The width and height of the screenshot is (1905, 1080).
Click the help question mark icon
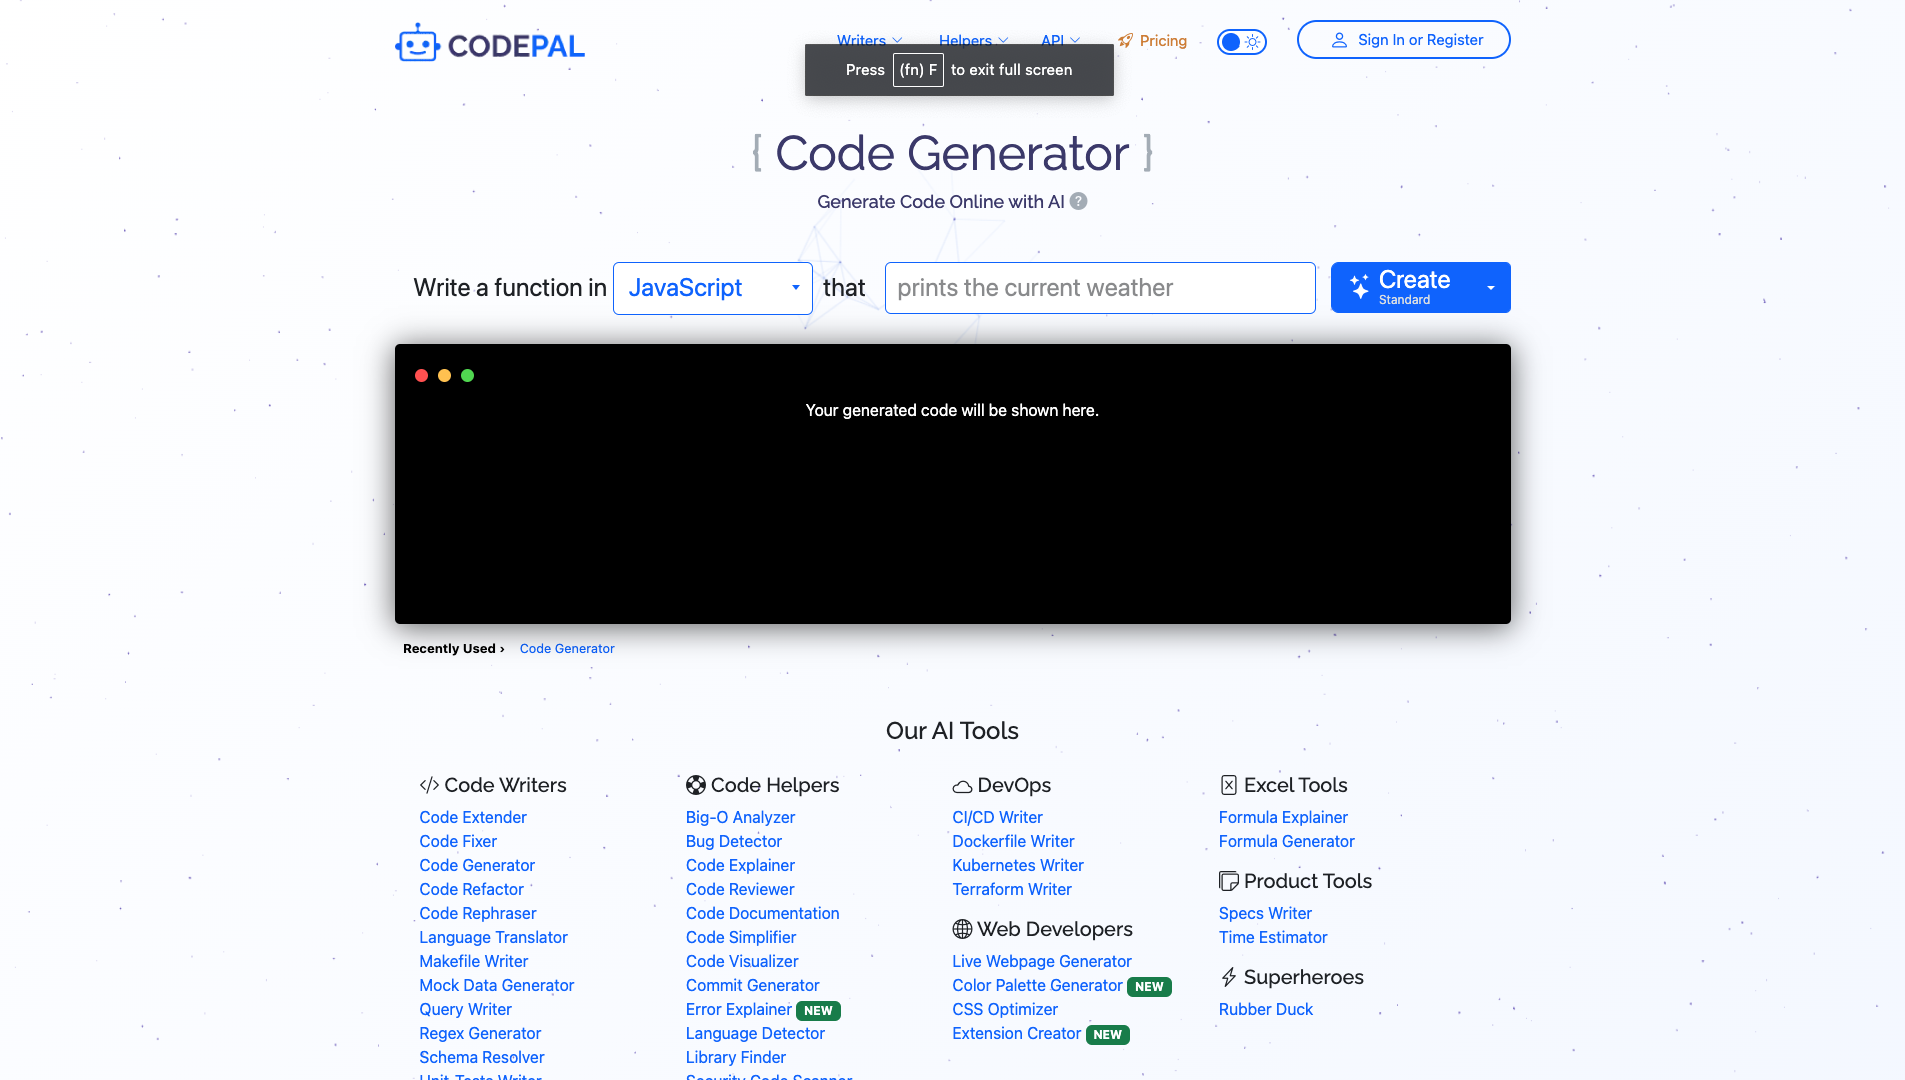click(x=1078, y=201)
